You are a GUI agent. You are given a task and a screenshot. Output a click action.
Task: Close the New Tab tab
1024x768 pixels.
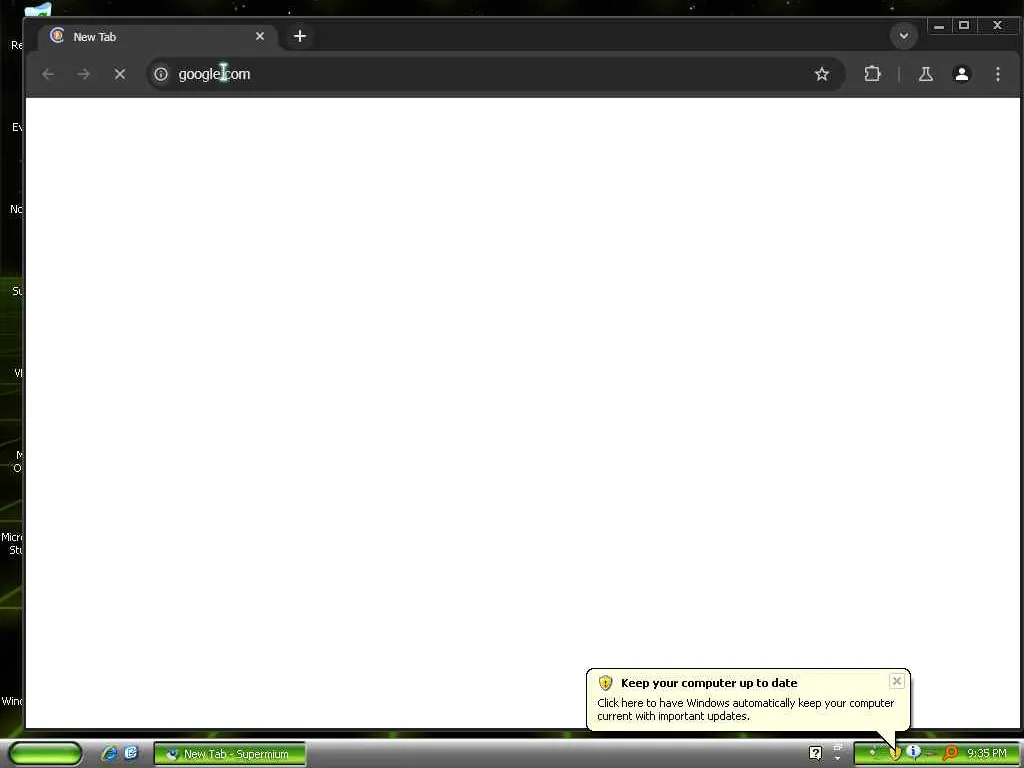260,36
